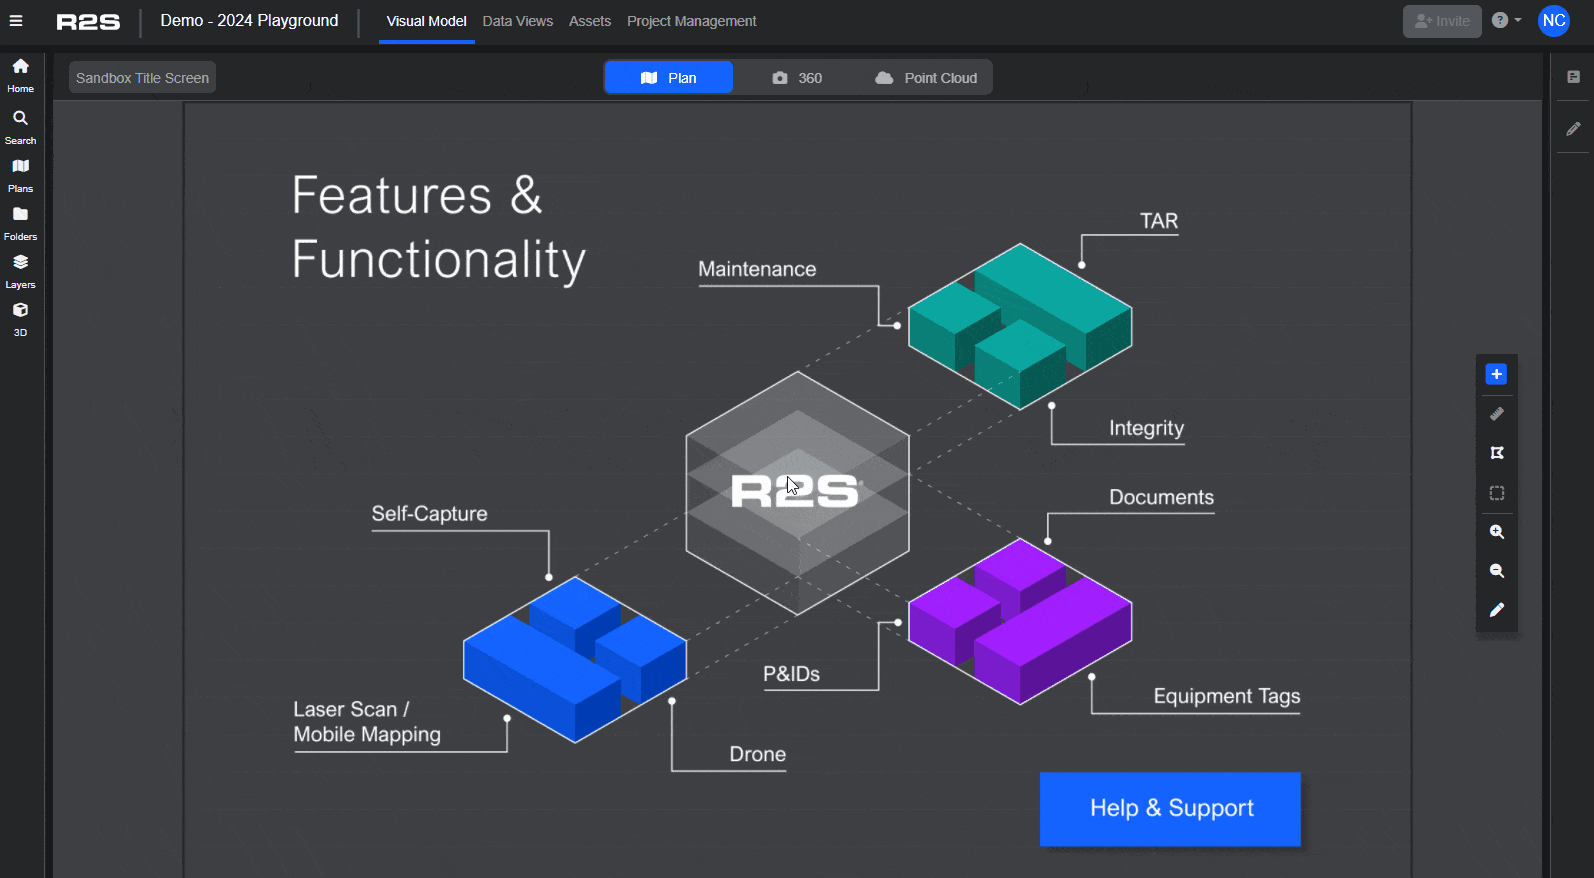
Task: Switch to the 360 view mode
Action: pos(797,78)
